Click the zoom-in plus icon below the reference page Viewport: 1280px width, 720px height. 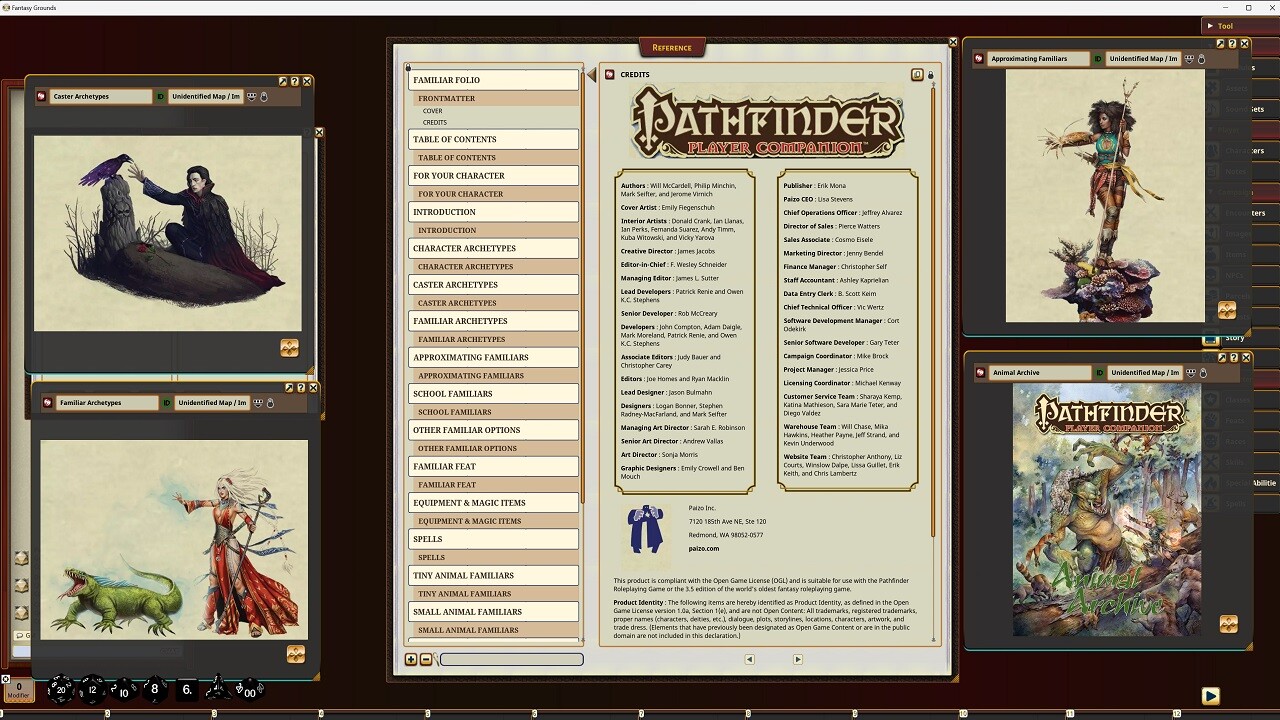[411, 659]
